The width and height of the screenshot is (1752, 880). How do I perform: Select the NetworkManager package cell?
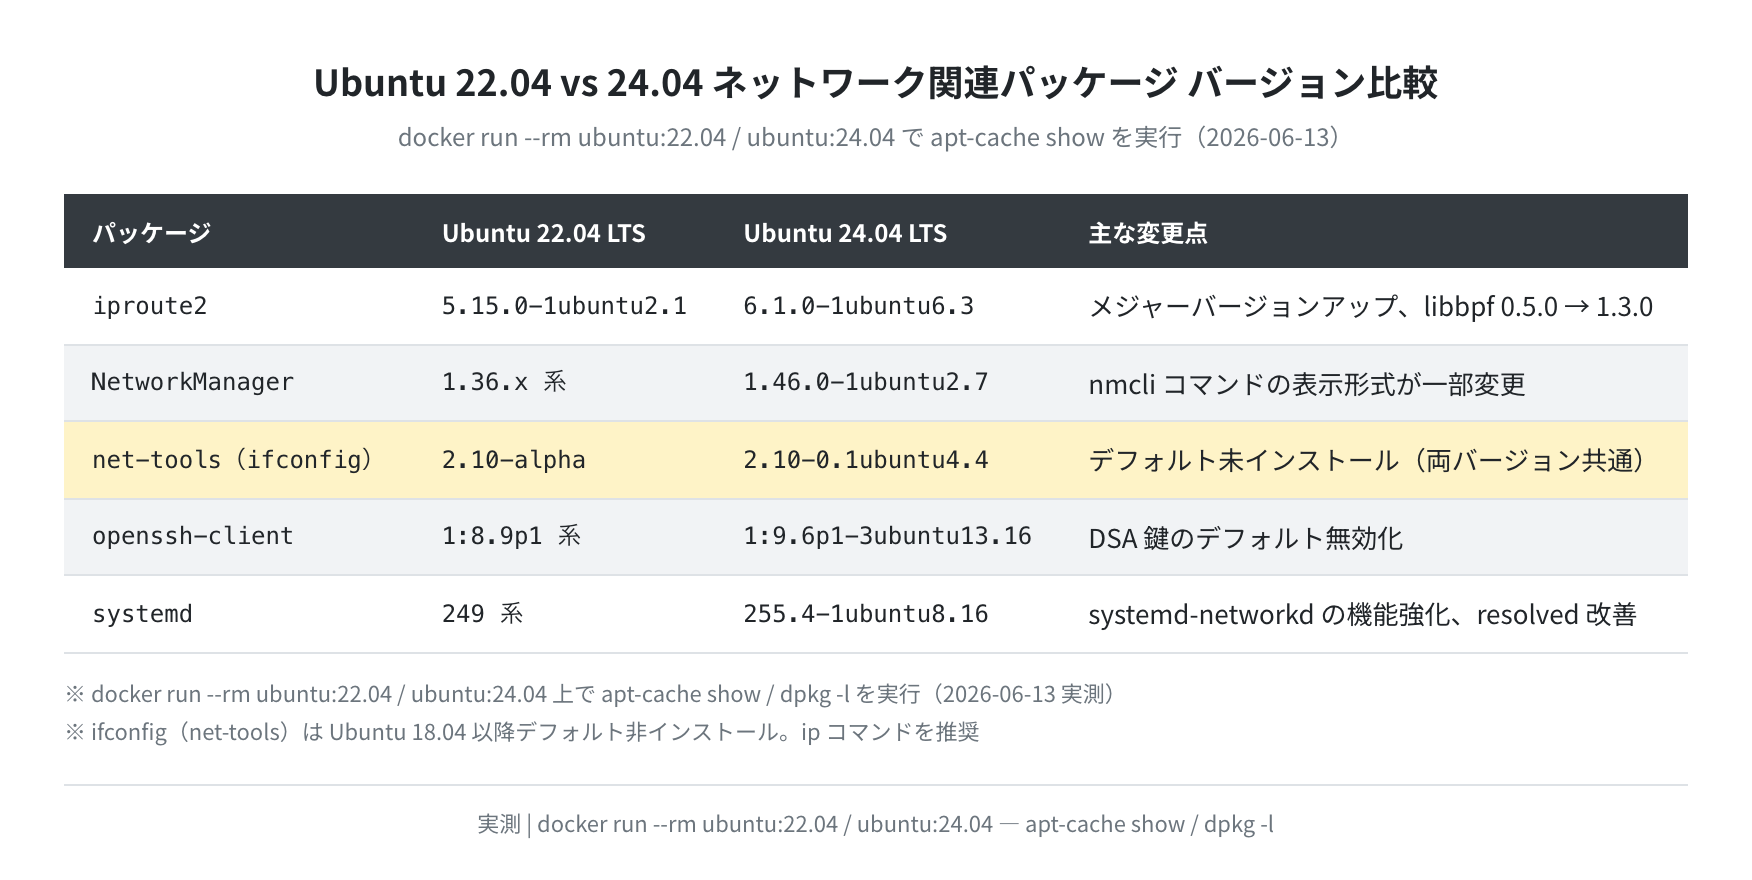(192, 382)
